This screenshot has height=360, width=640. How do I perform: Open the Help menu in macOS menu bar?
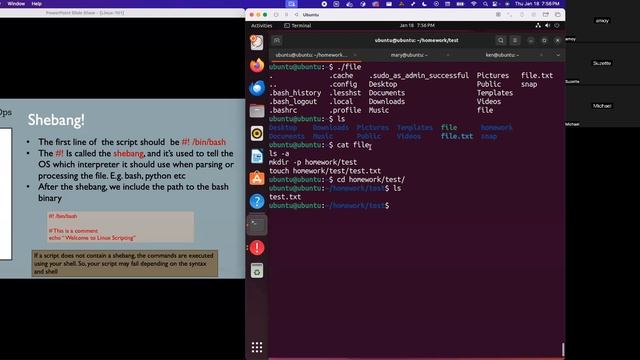(37, 4)
